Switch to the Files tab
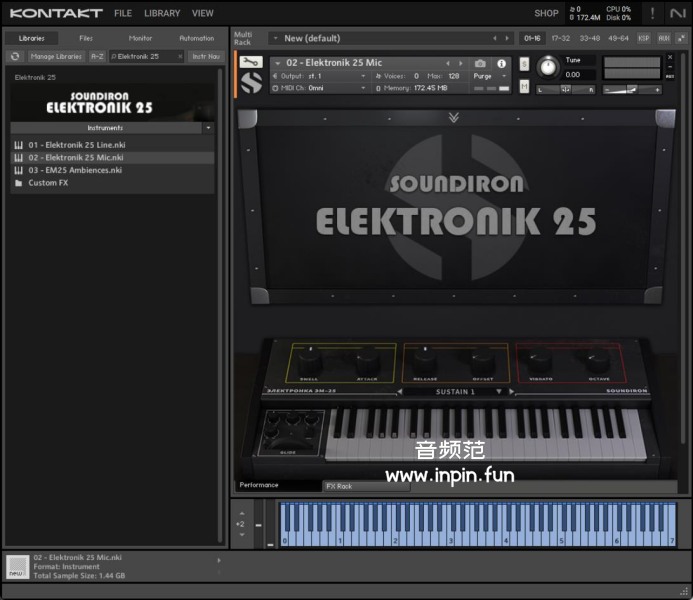Viewport: 693px width, 600px height. click(x=86, y=38)
